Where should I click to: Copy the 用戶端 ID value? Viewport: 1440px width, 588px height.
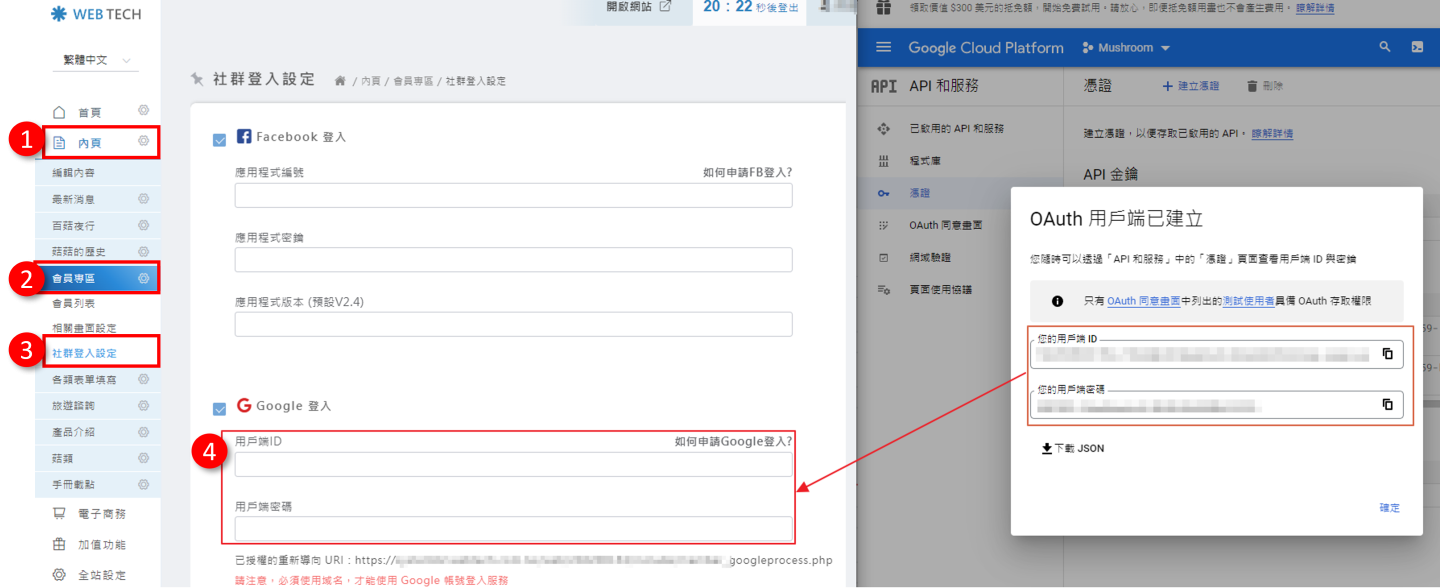1387,354
